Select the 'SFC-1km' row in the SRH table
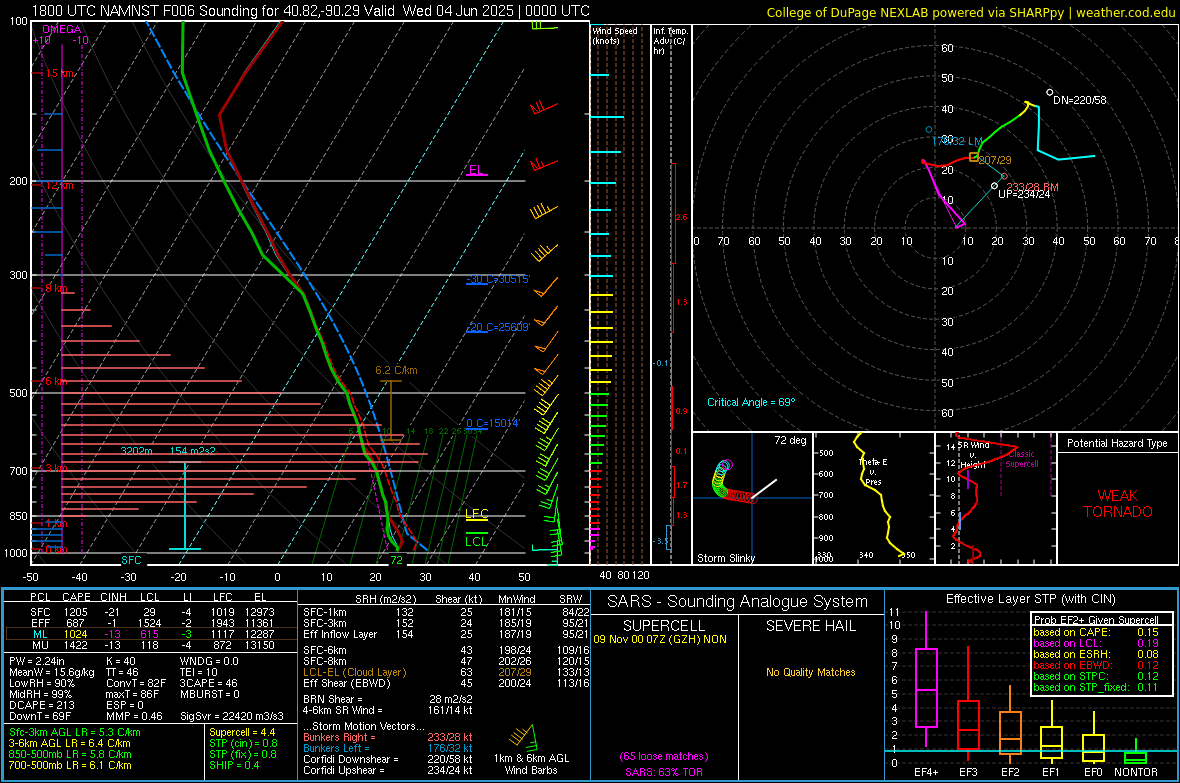This screenshot has height=783, width=1180. click(446, 612)
